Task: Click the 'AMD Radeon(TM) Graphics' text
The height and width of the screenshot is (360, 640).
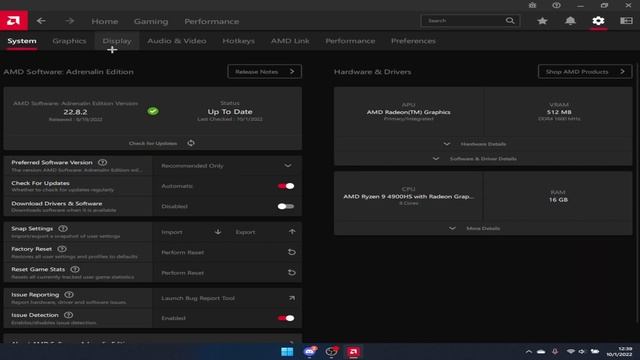Action: click(x=409, y=112)
